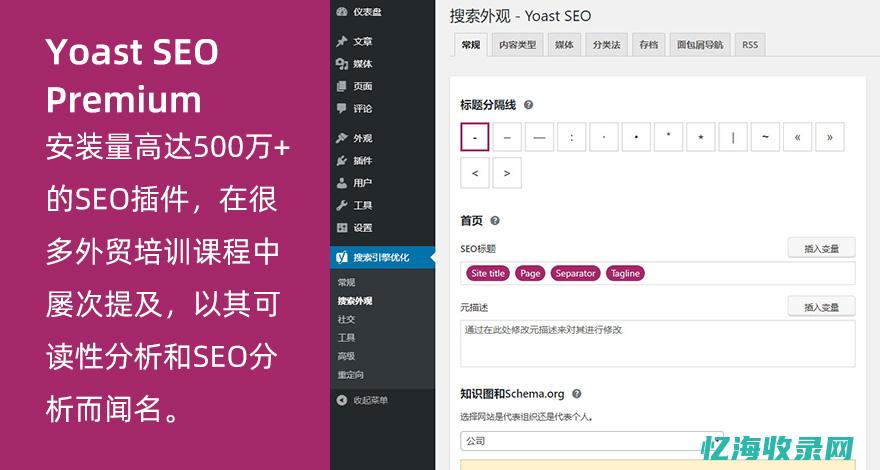Click 插入变量 button for SEO标题

pos(822,248)
